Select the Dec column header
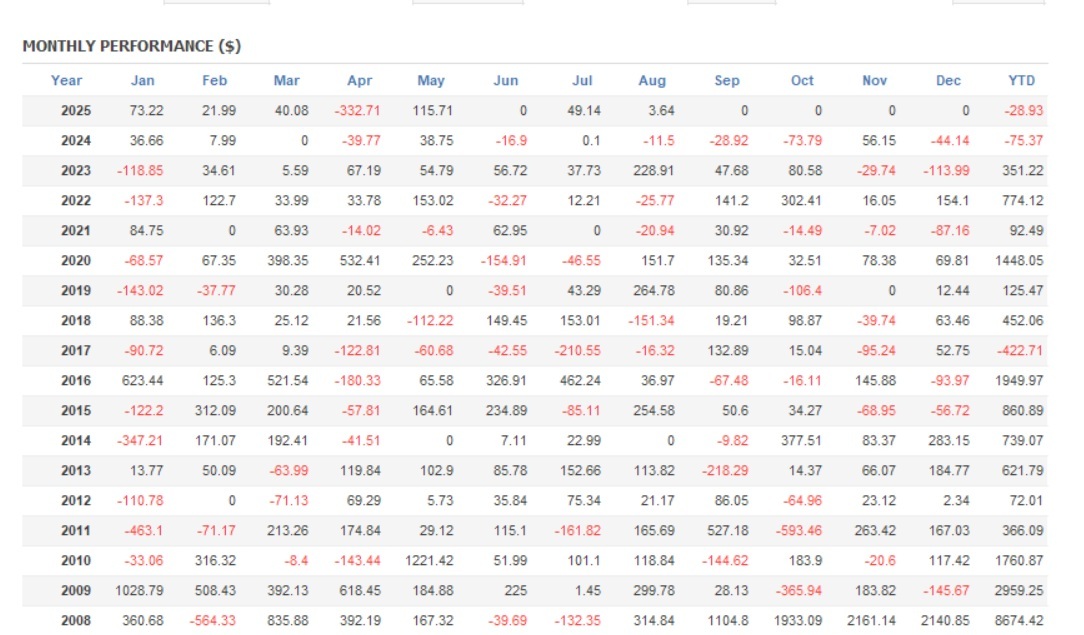1084x635 pixels. click(948, 81)
